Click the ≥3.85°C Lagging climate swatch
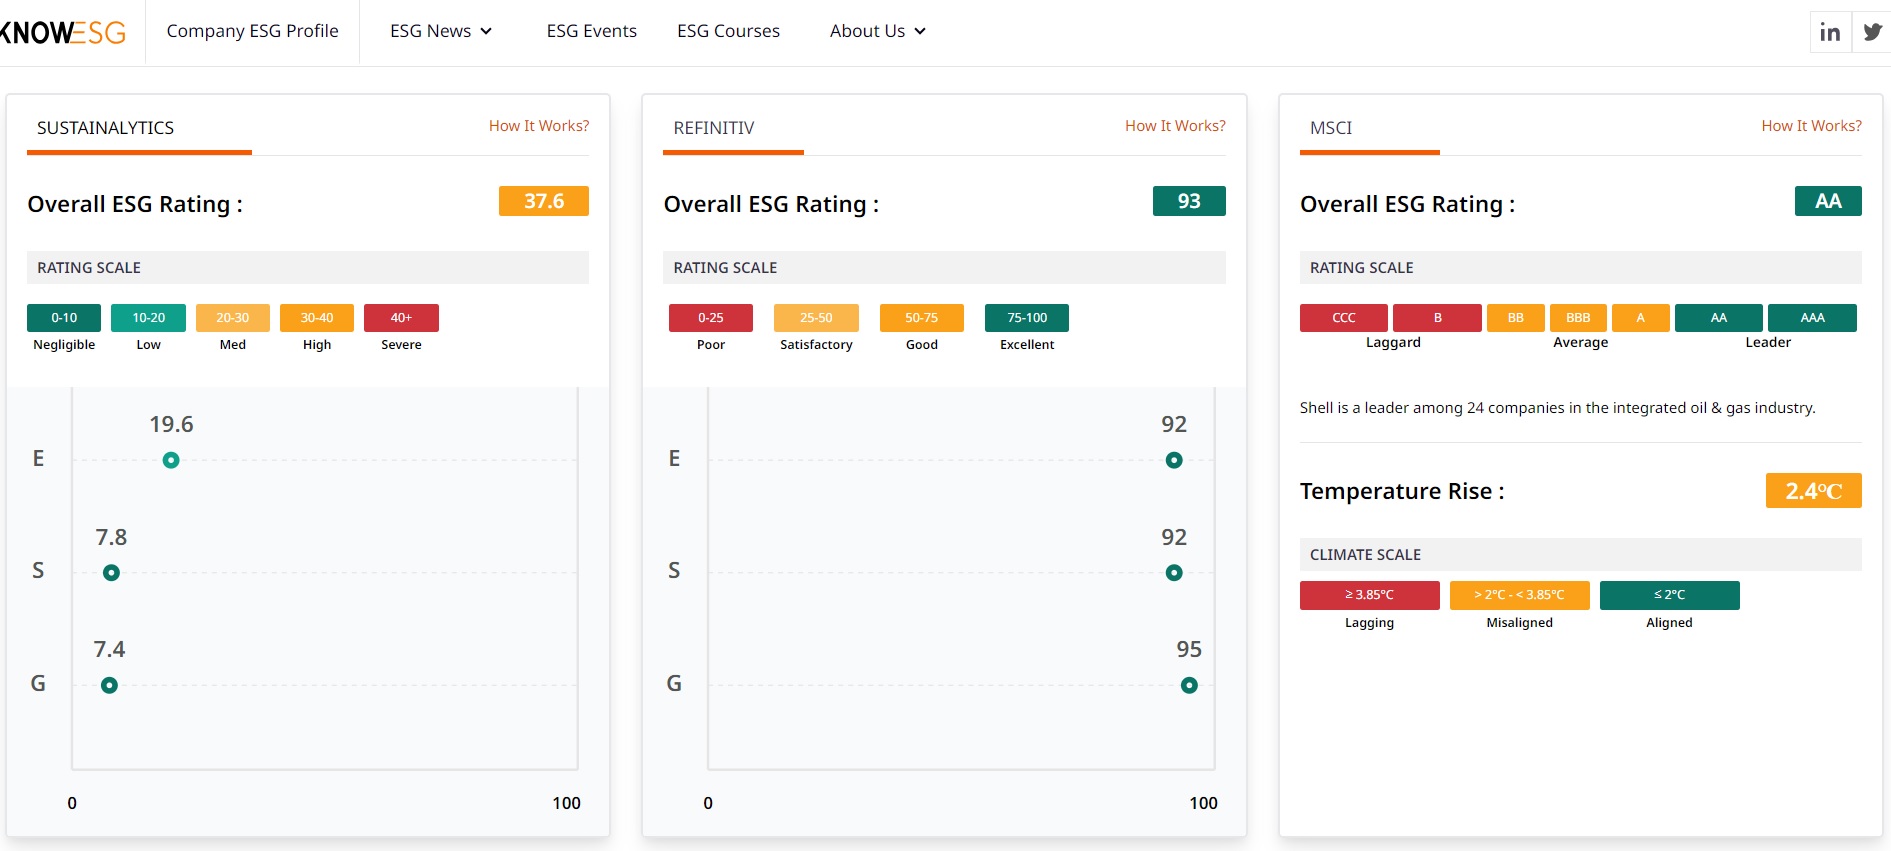The width and height of the screenshot is (1891, 851). pyautogui.click(x=1370, y=595)
